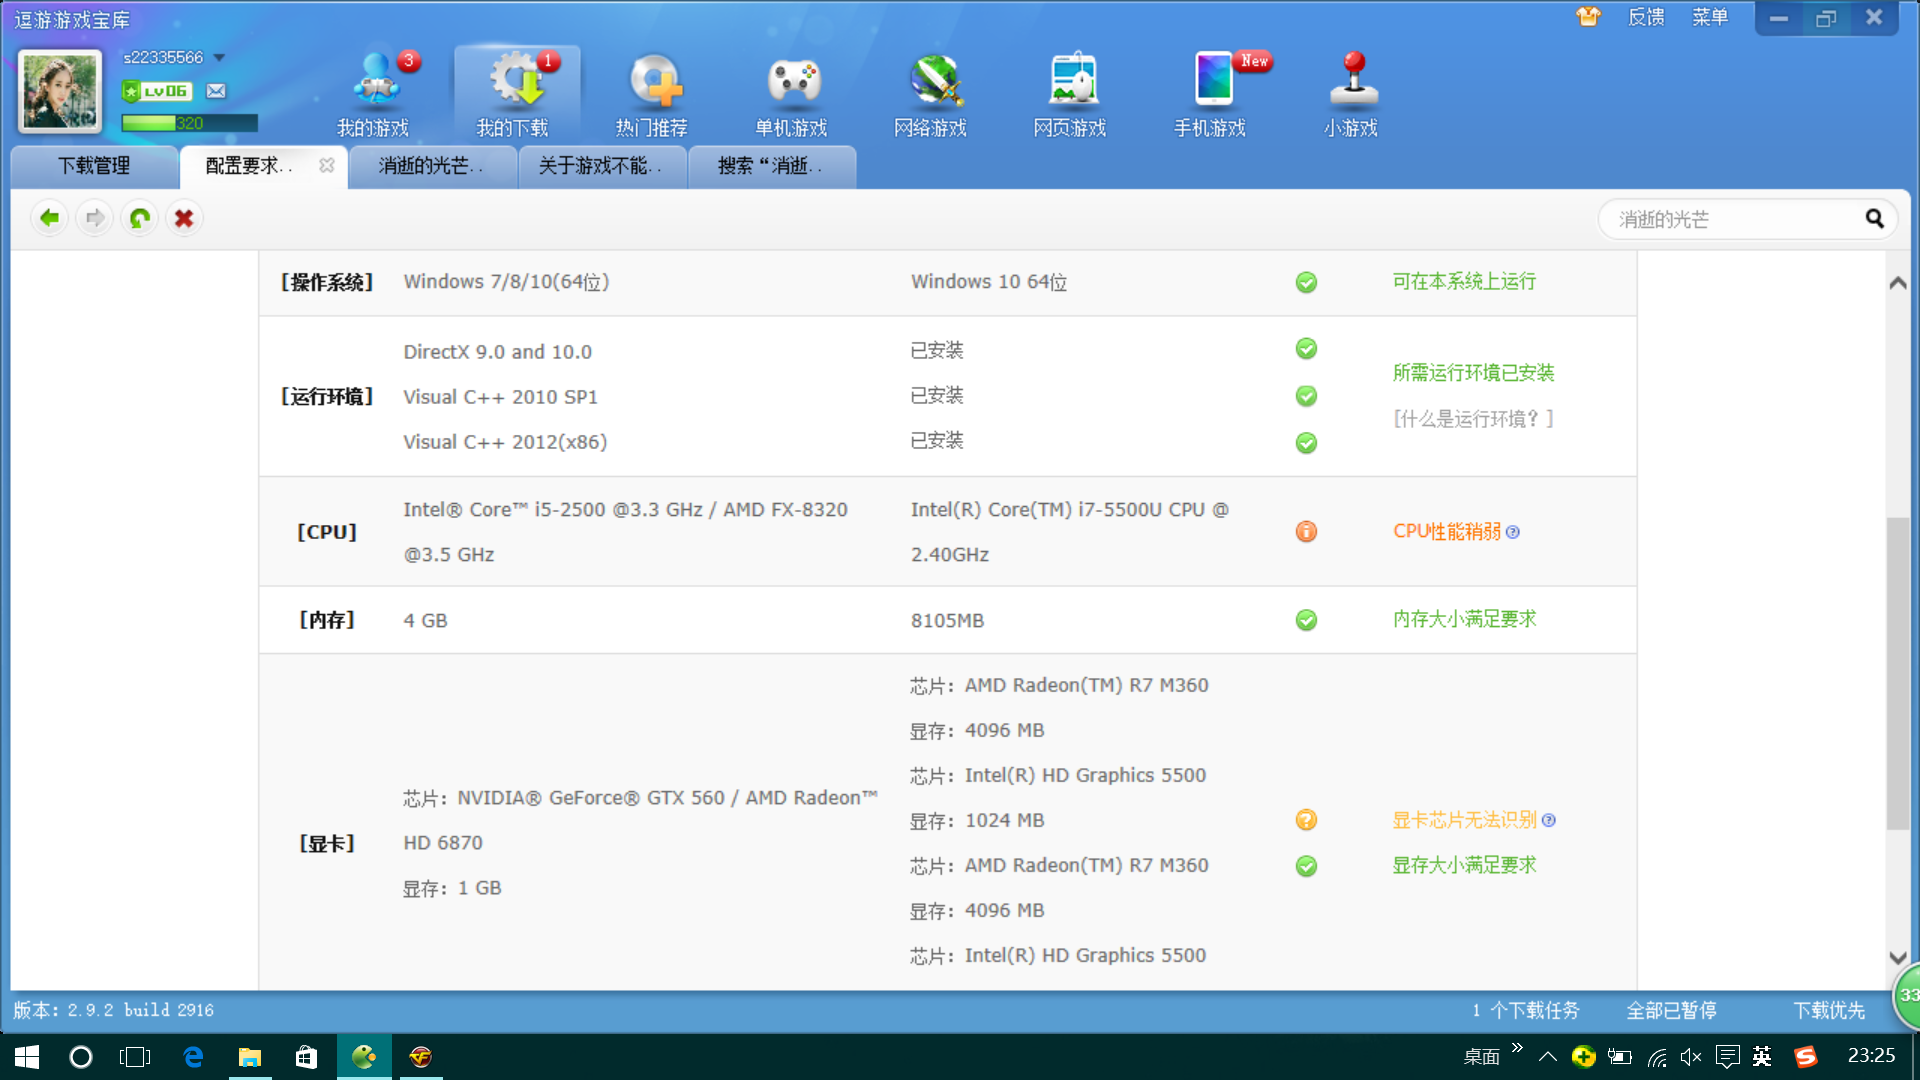Open 我的游戏 section

[374, 95]
